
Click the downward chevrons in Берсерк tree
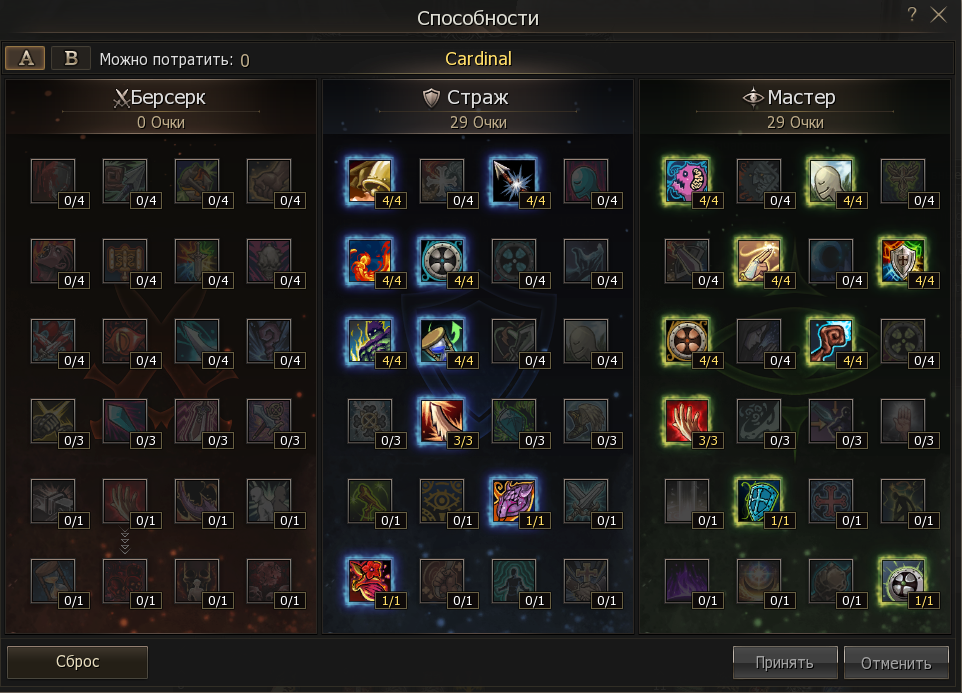[x=125, y=542]
